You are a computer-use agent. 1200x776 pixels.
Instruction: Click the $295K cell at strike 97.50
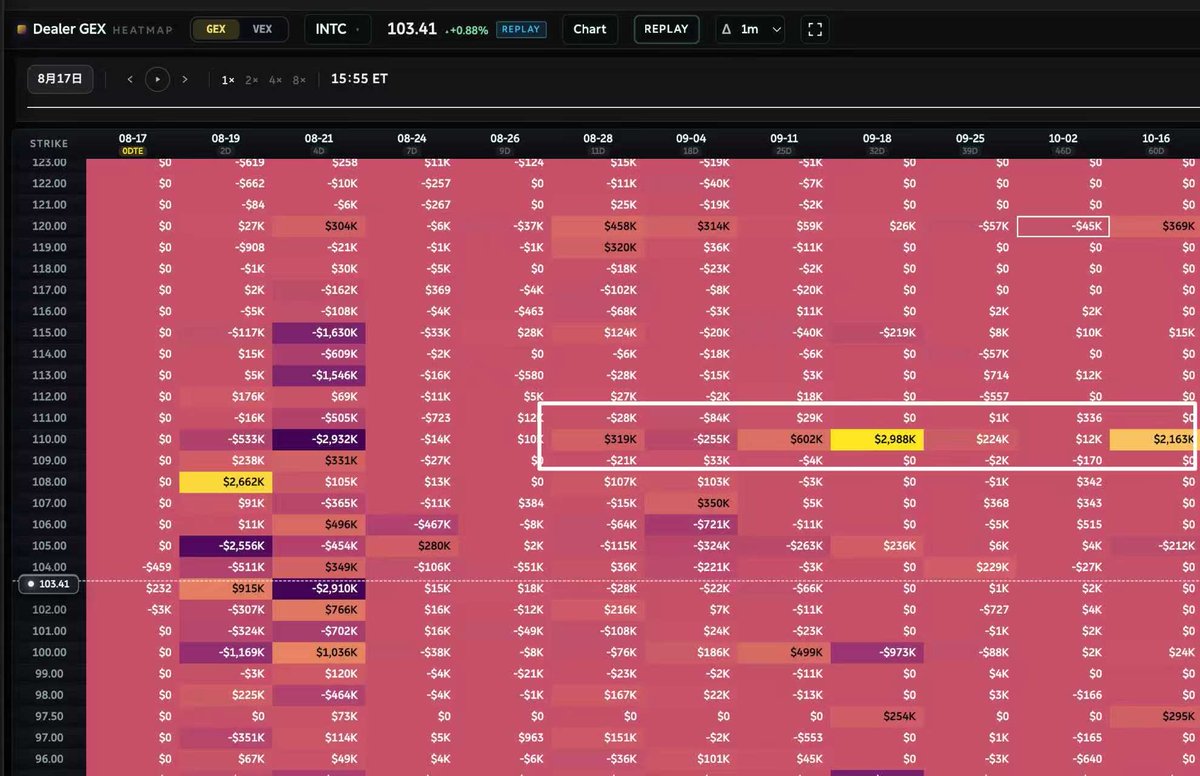pos(1155,716)
